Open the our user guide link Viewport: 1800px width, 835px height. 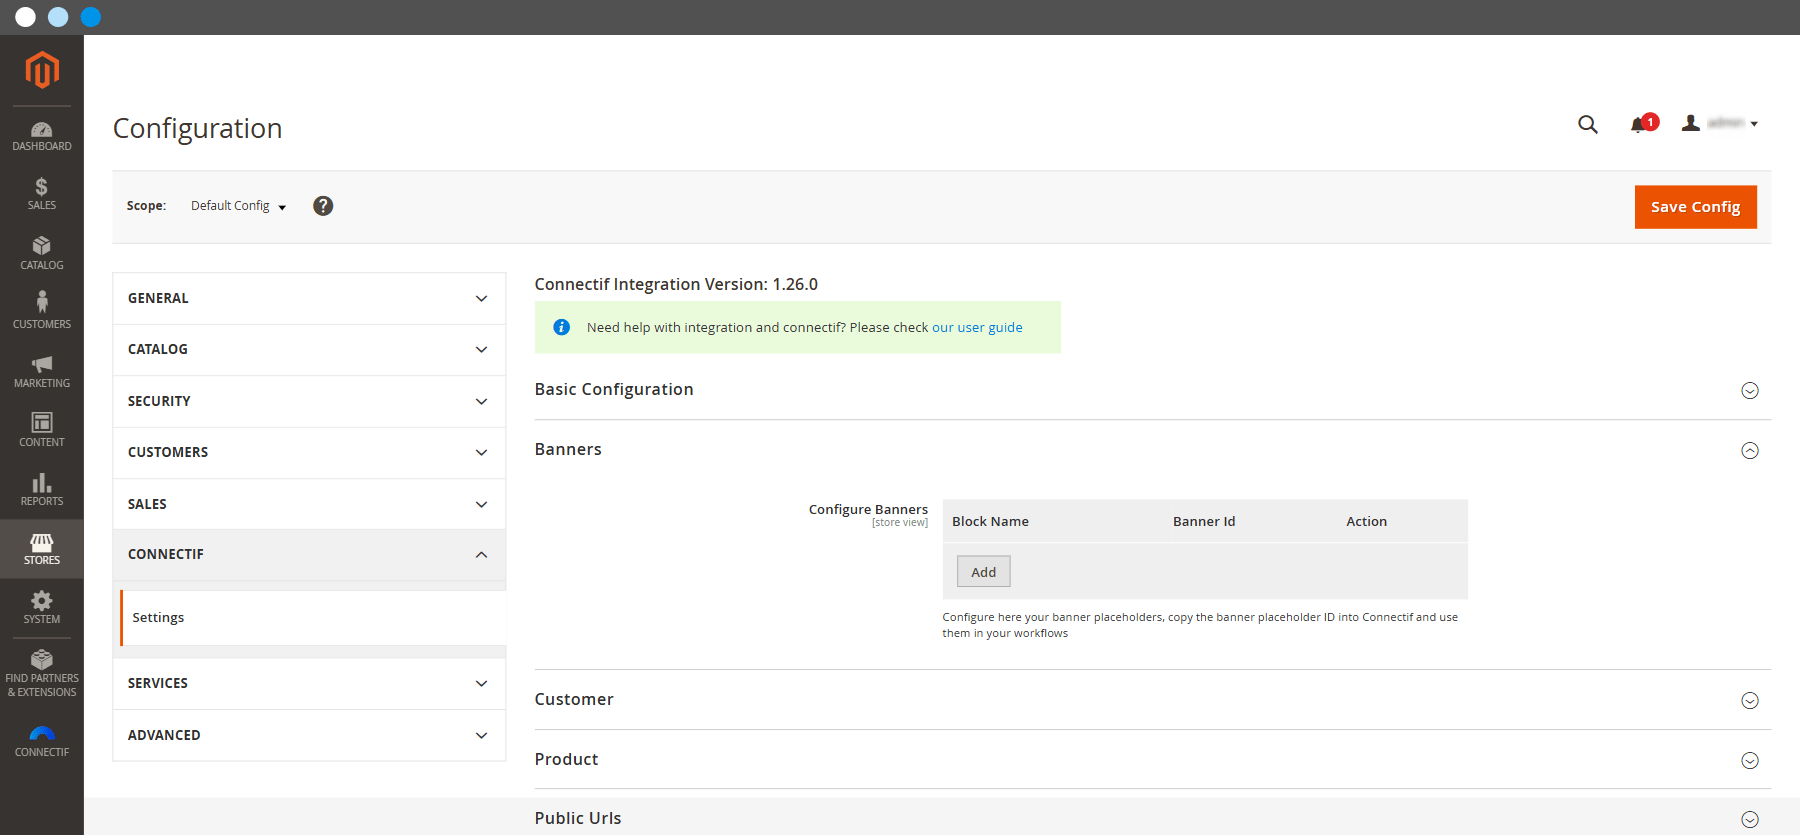[x=977, y=327]
